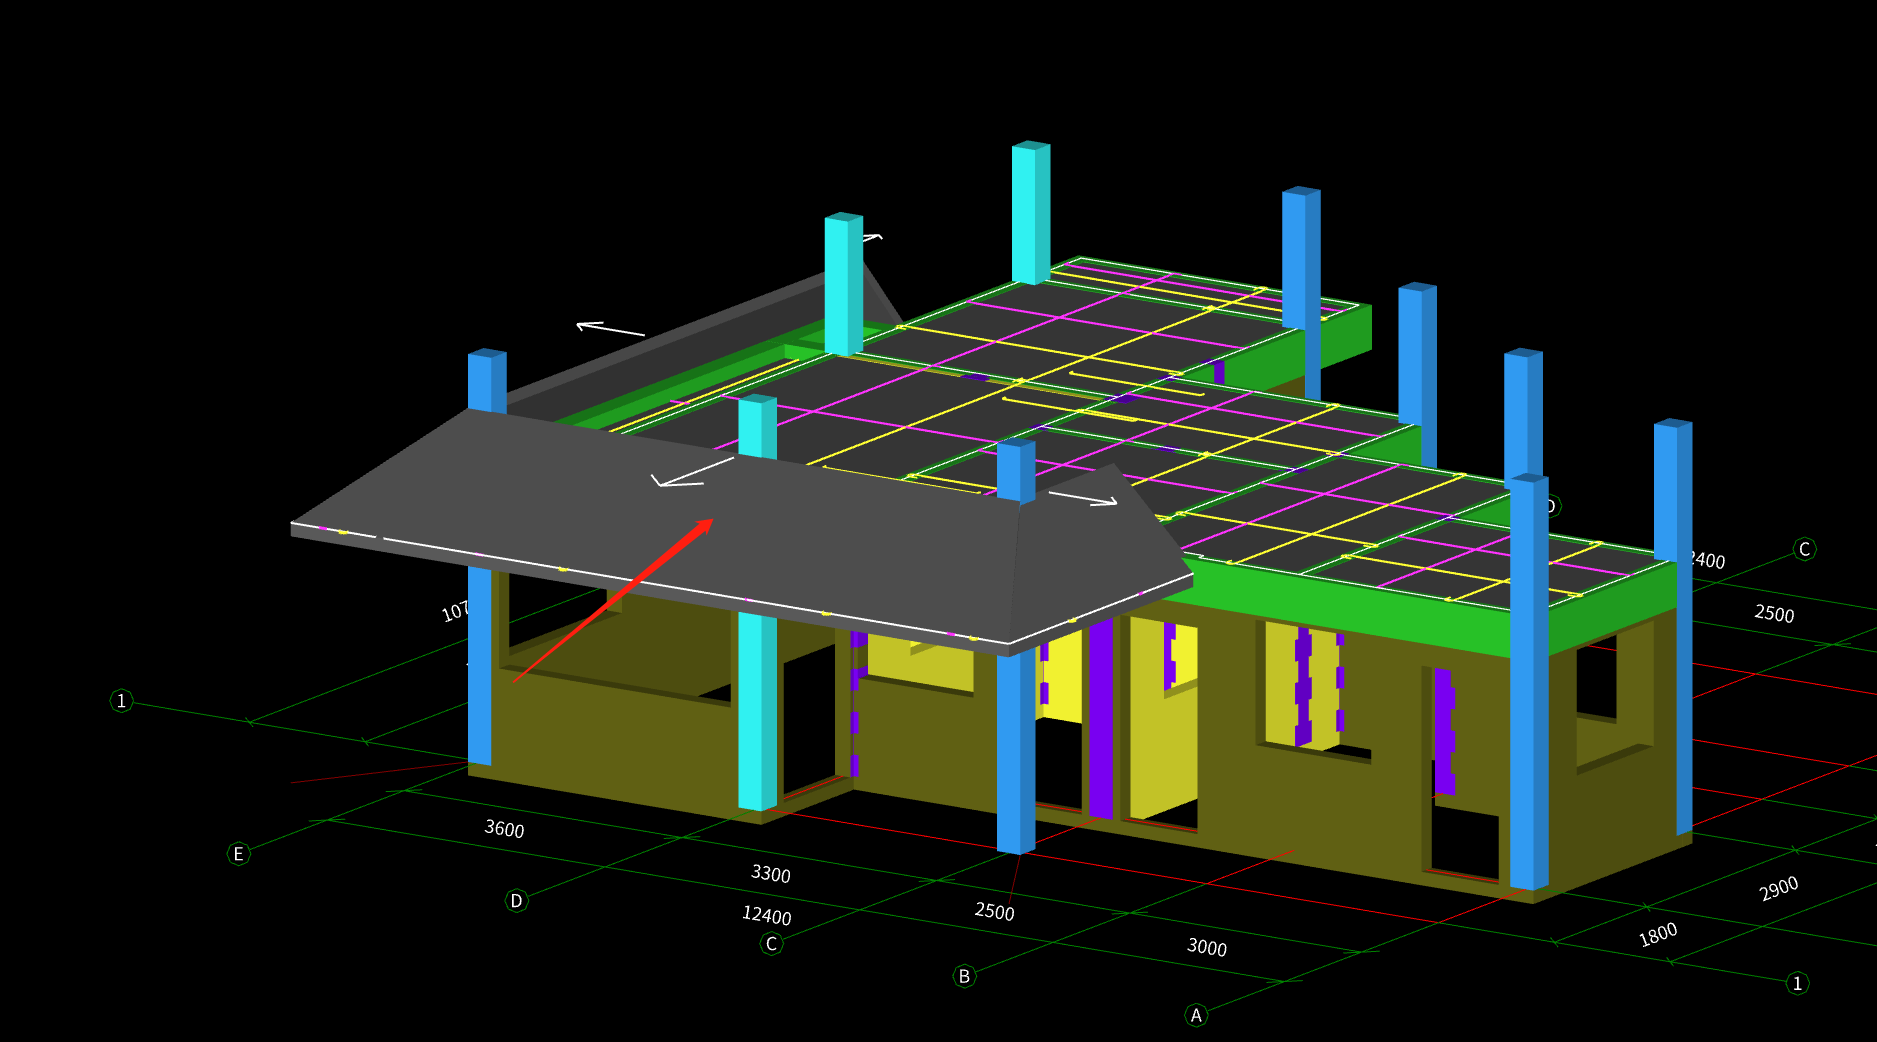Click axis bubble B on the grid
The image size is (1877, 1042).
964,976
